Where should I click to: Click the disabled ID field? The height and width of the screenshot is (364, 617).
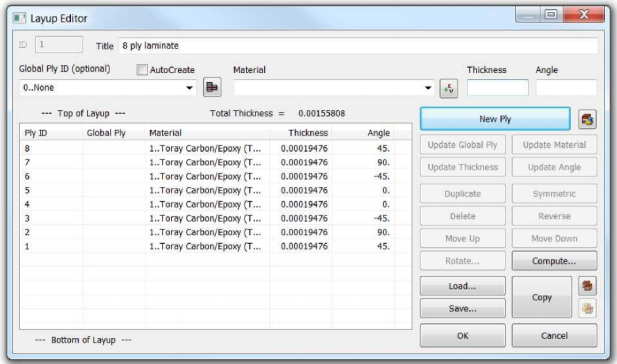tap(59, 44)
